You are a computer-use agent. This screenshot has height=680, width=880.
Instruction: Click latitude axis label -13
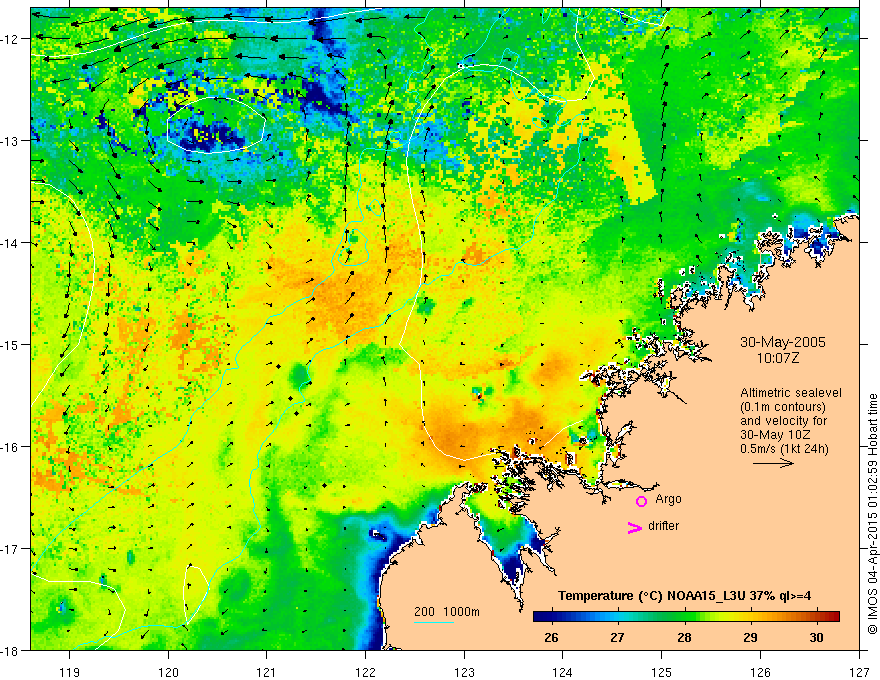(10, 141)
